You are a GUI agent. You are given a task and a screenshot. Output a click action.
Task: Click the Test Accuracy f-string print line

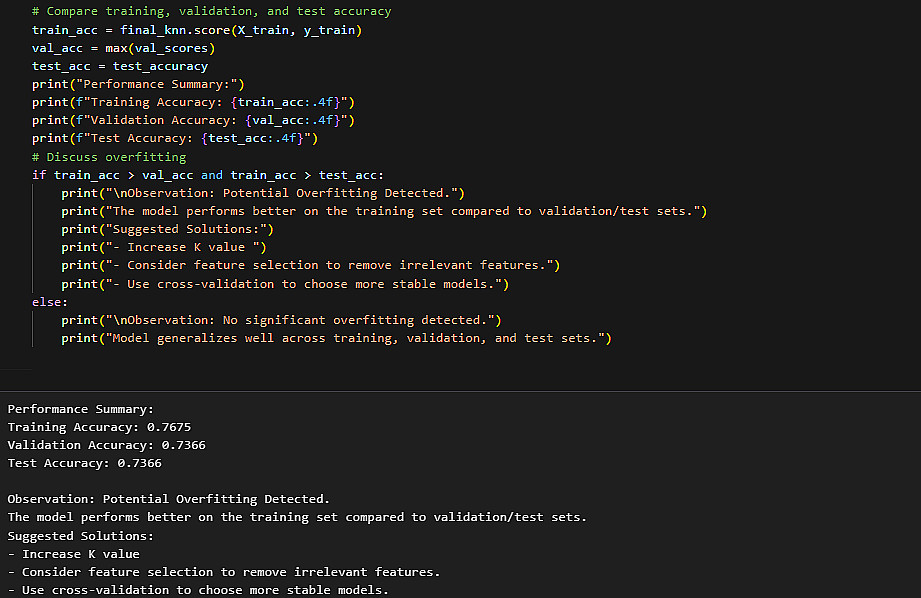point(174,138)
